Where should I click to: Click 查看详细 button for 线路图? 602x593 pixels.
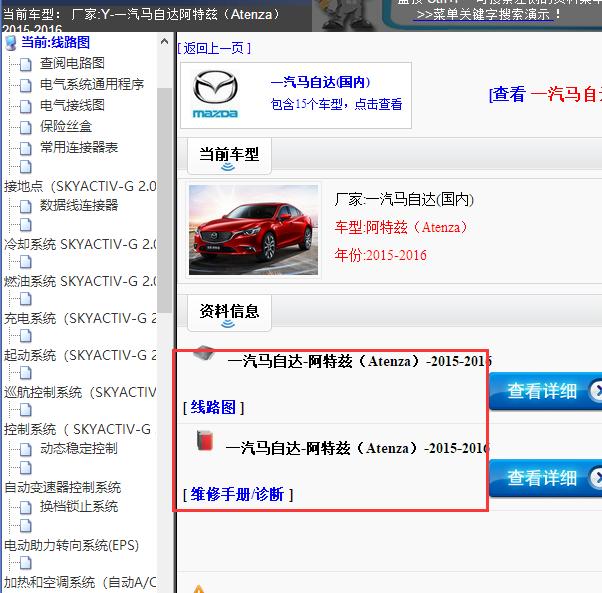545,391
